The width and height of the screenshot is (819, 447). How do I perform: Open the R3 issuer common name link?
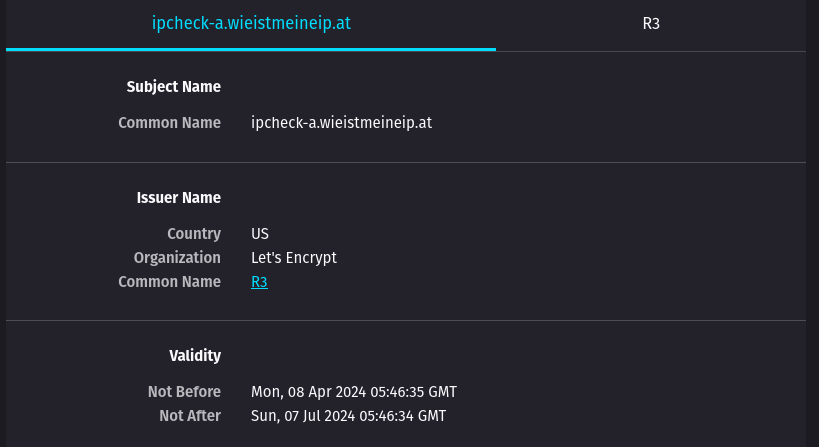259,282
